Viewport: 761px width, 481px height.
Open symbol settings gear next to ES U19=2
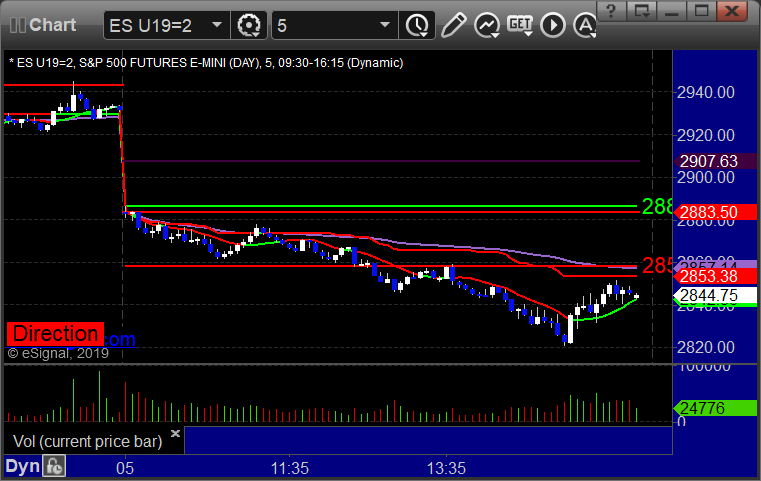[249, 24]
